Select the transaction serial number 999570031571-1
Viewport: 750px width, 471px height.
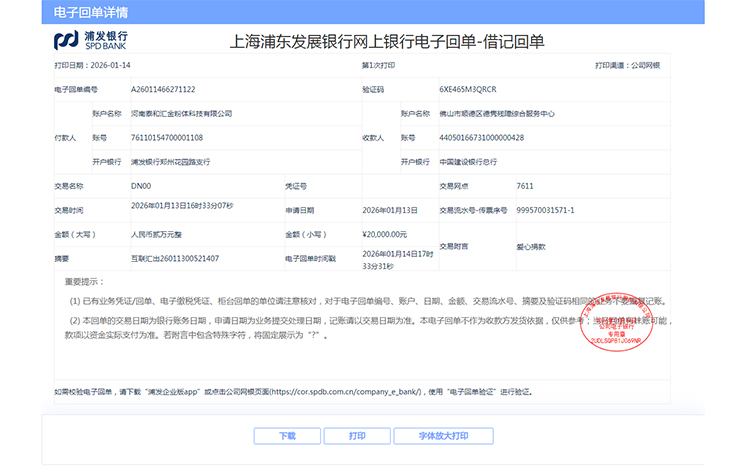(x=545, y=211)
